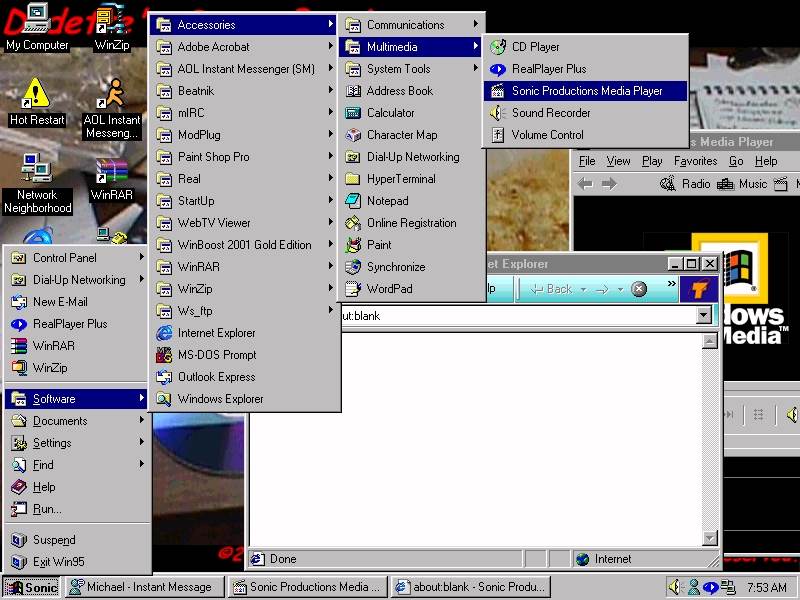800x600 pixels.
Task: Switch to Michael - Instant Message taskbar button
Action: coord(143,587)
